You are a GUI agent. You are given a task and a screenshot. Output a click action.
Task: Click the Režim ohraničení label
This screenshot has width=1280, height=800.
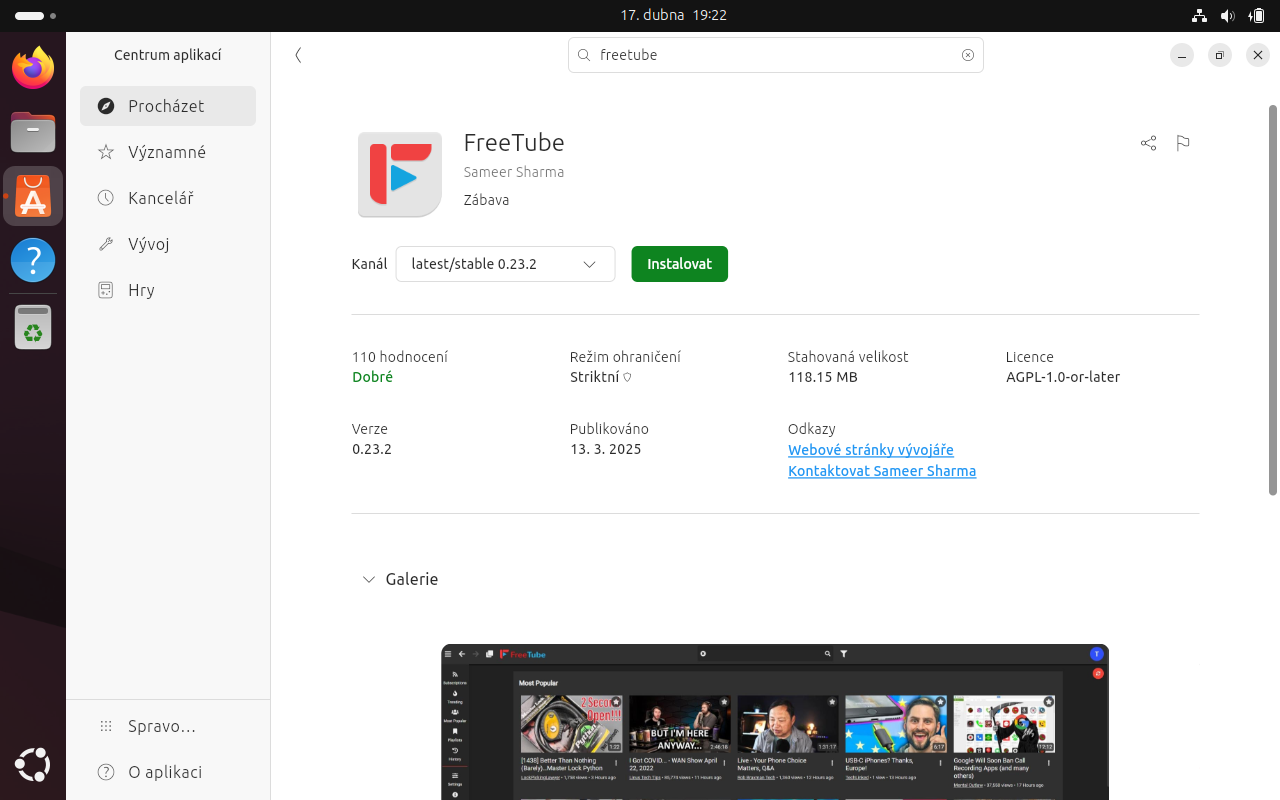pyautogui.click(x=625, y=357)
